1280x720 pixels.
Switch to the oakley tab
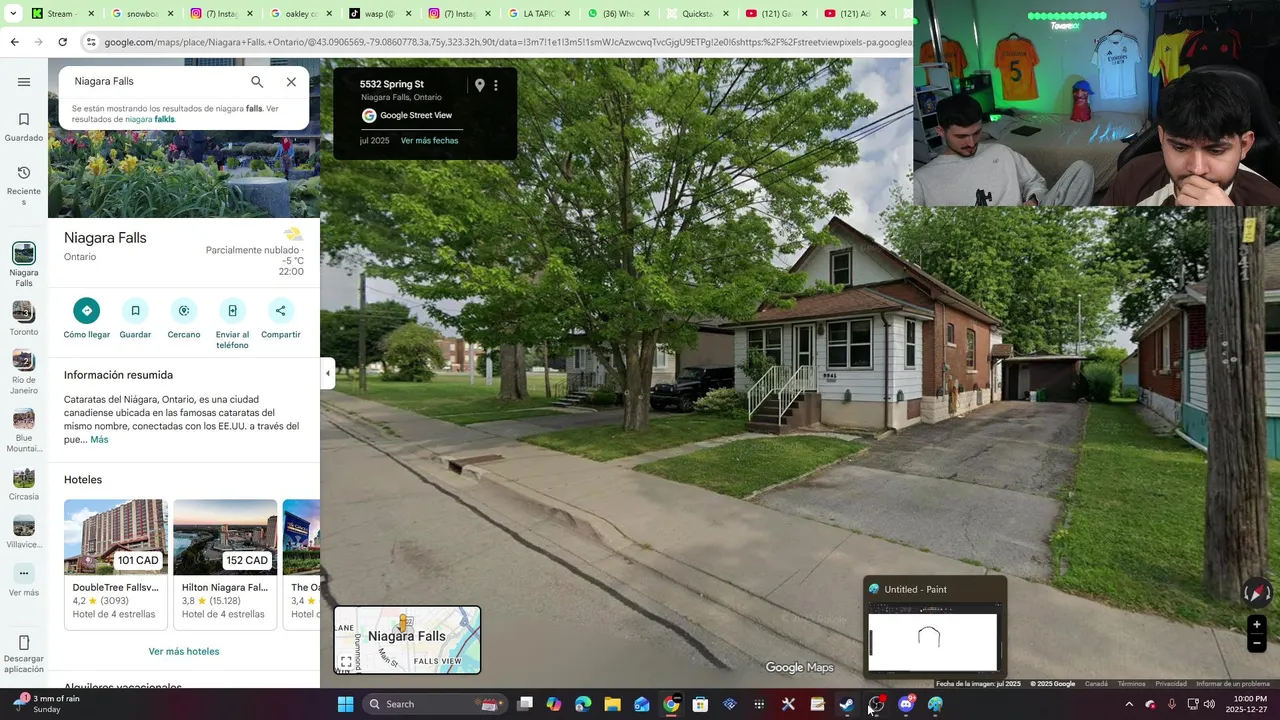point(300,14)
